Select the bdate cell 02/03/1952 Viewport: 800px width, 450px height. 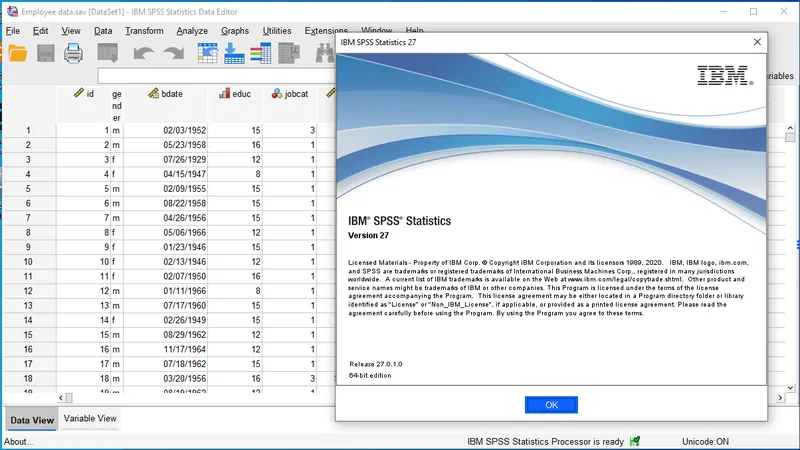[x=165, y=130]
